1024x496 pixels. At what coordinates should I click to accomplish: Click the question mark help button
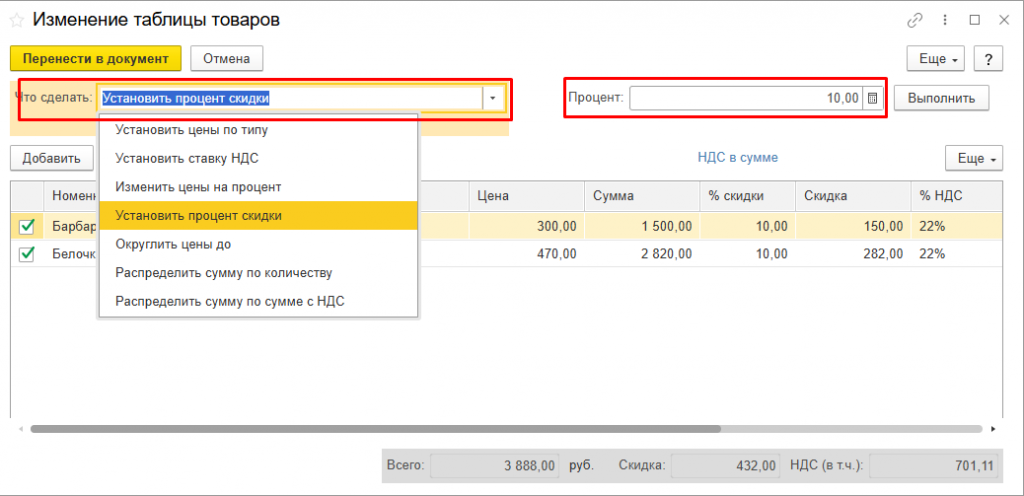[988, 59]
